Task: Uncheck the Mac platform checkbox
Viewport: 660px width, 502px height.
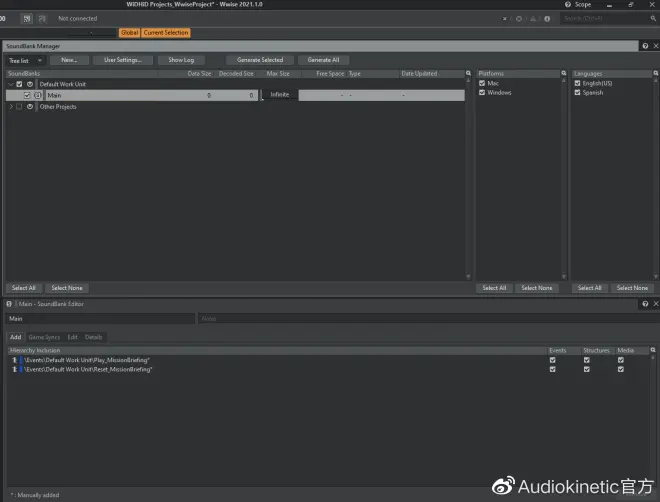Action: pos(482,83)
